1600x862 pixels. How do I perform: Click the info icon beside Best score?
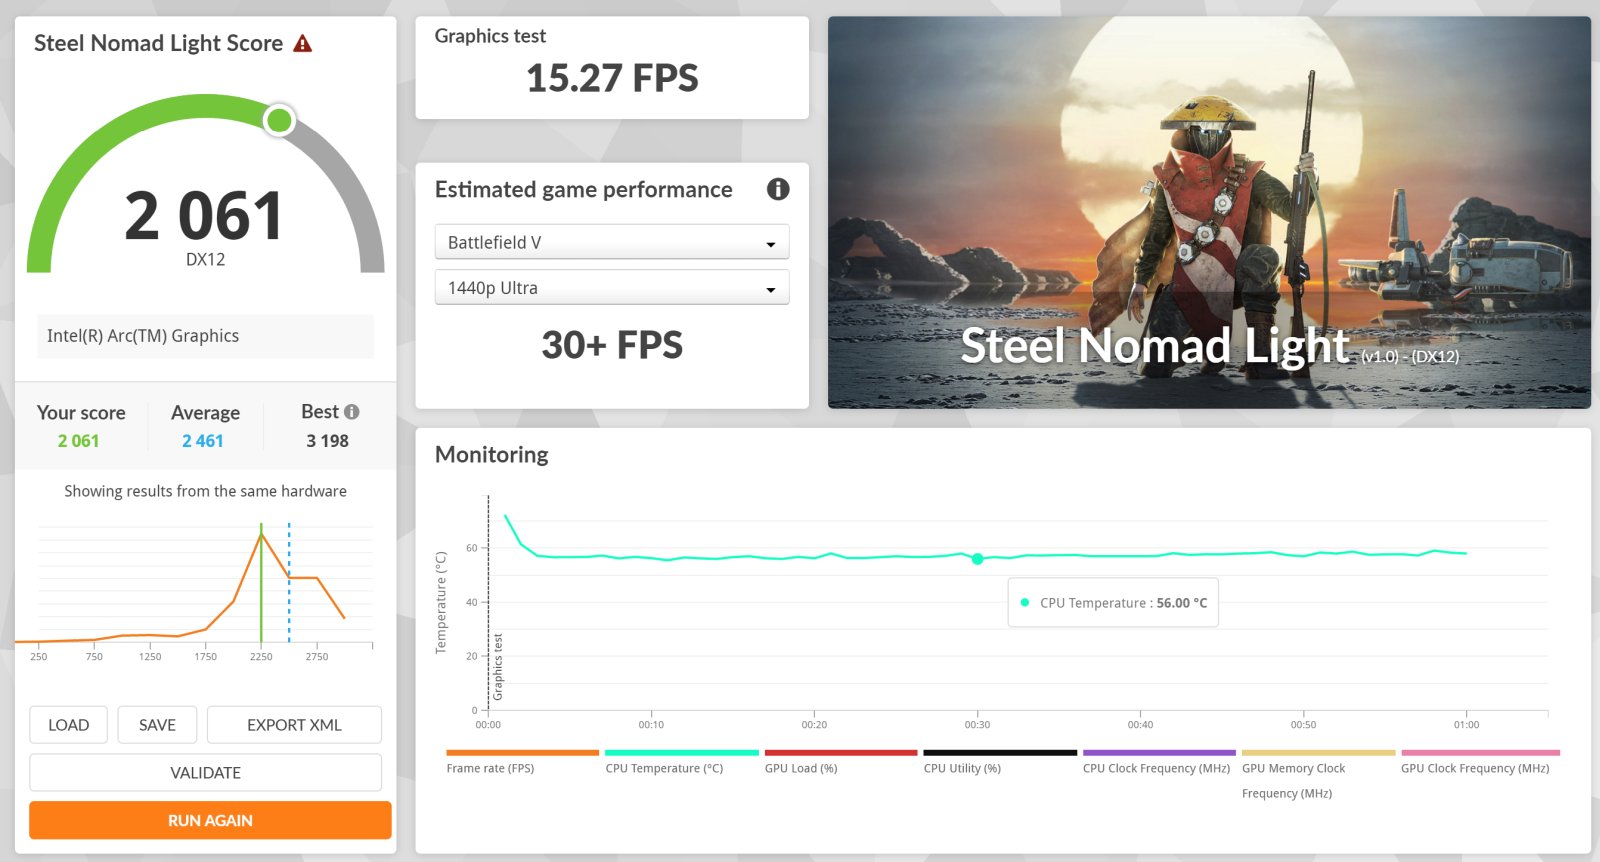(x=351, y=412)
